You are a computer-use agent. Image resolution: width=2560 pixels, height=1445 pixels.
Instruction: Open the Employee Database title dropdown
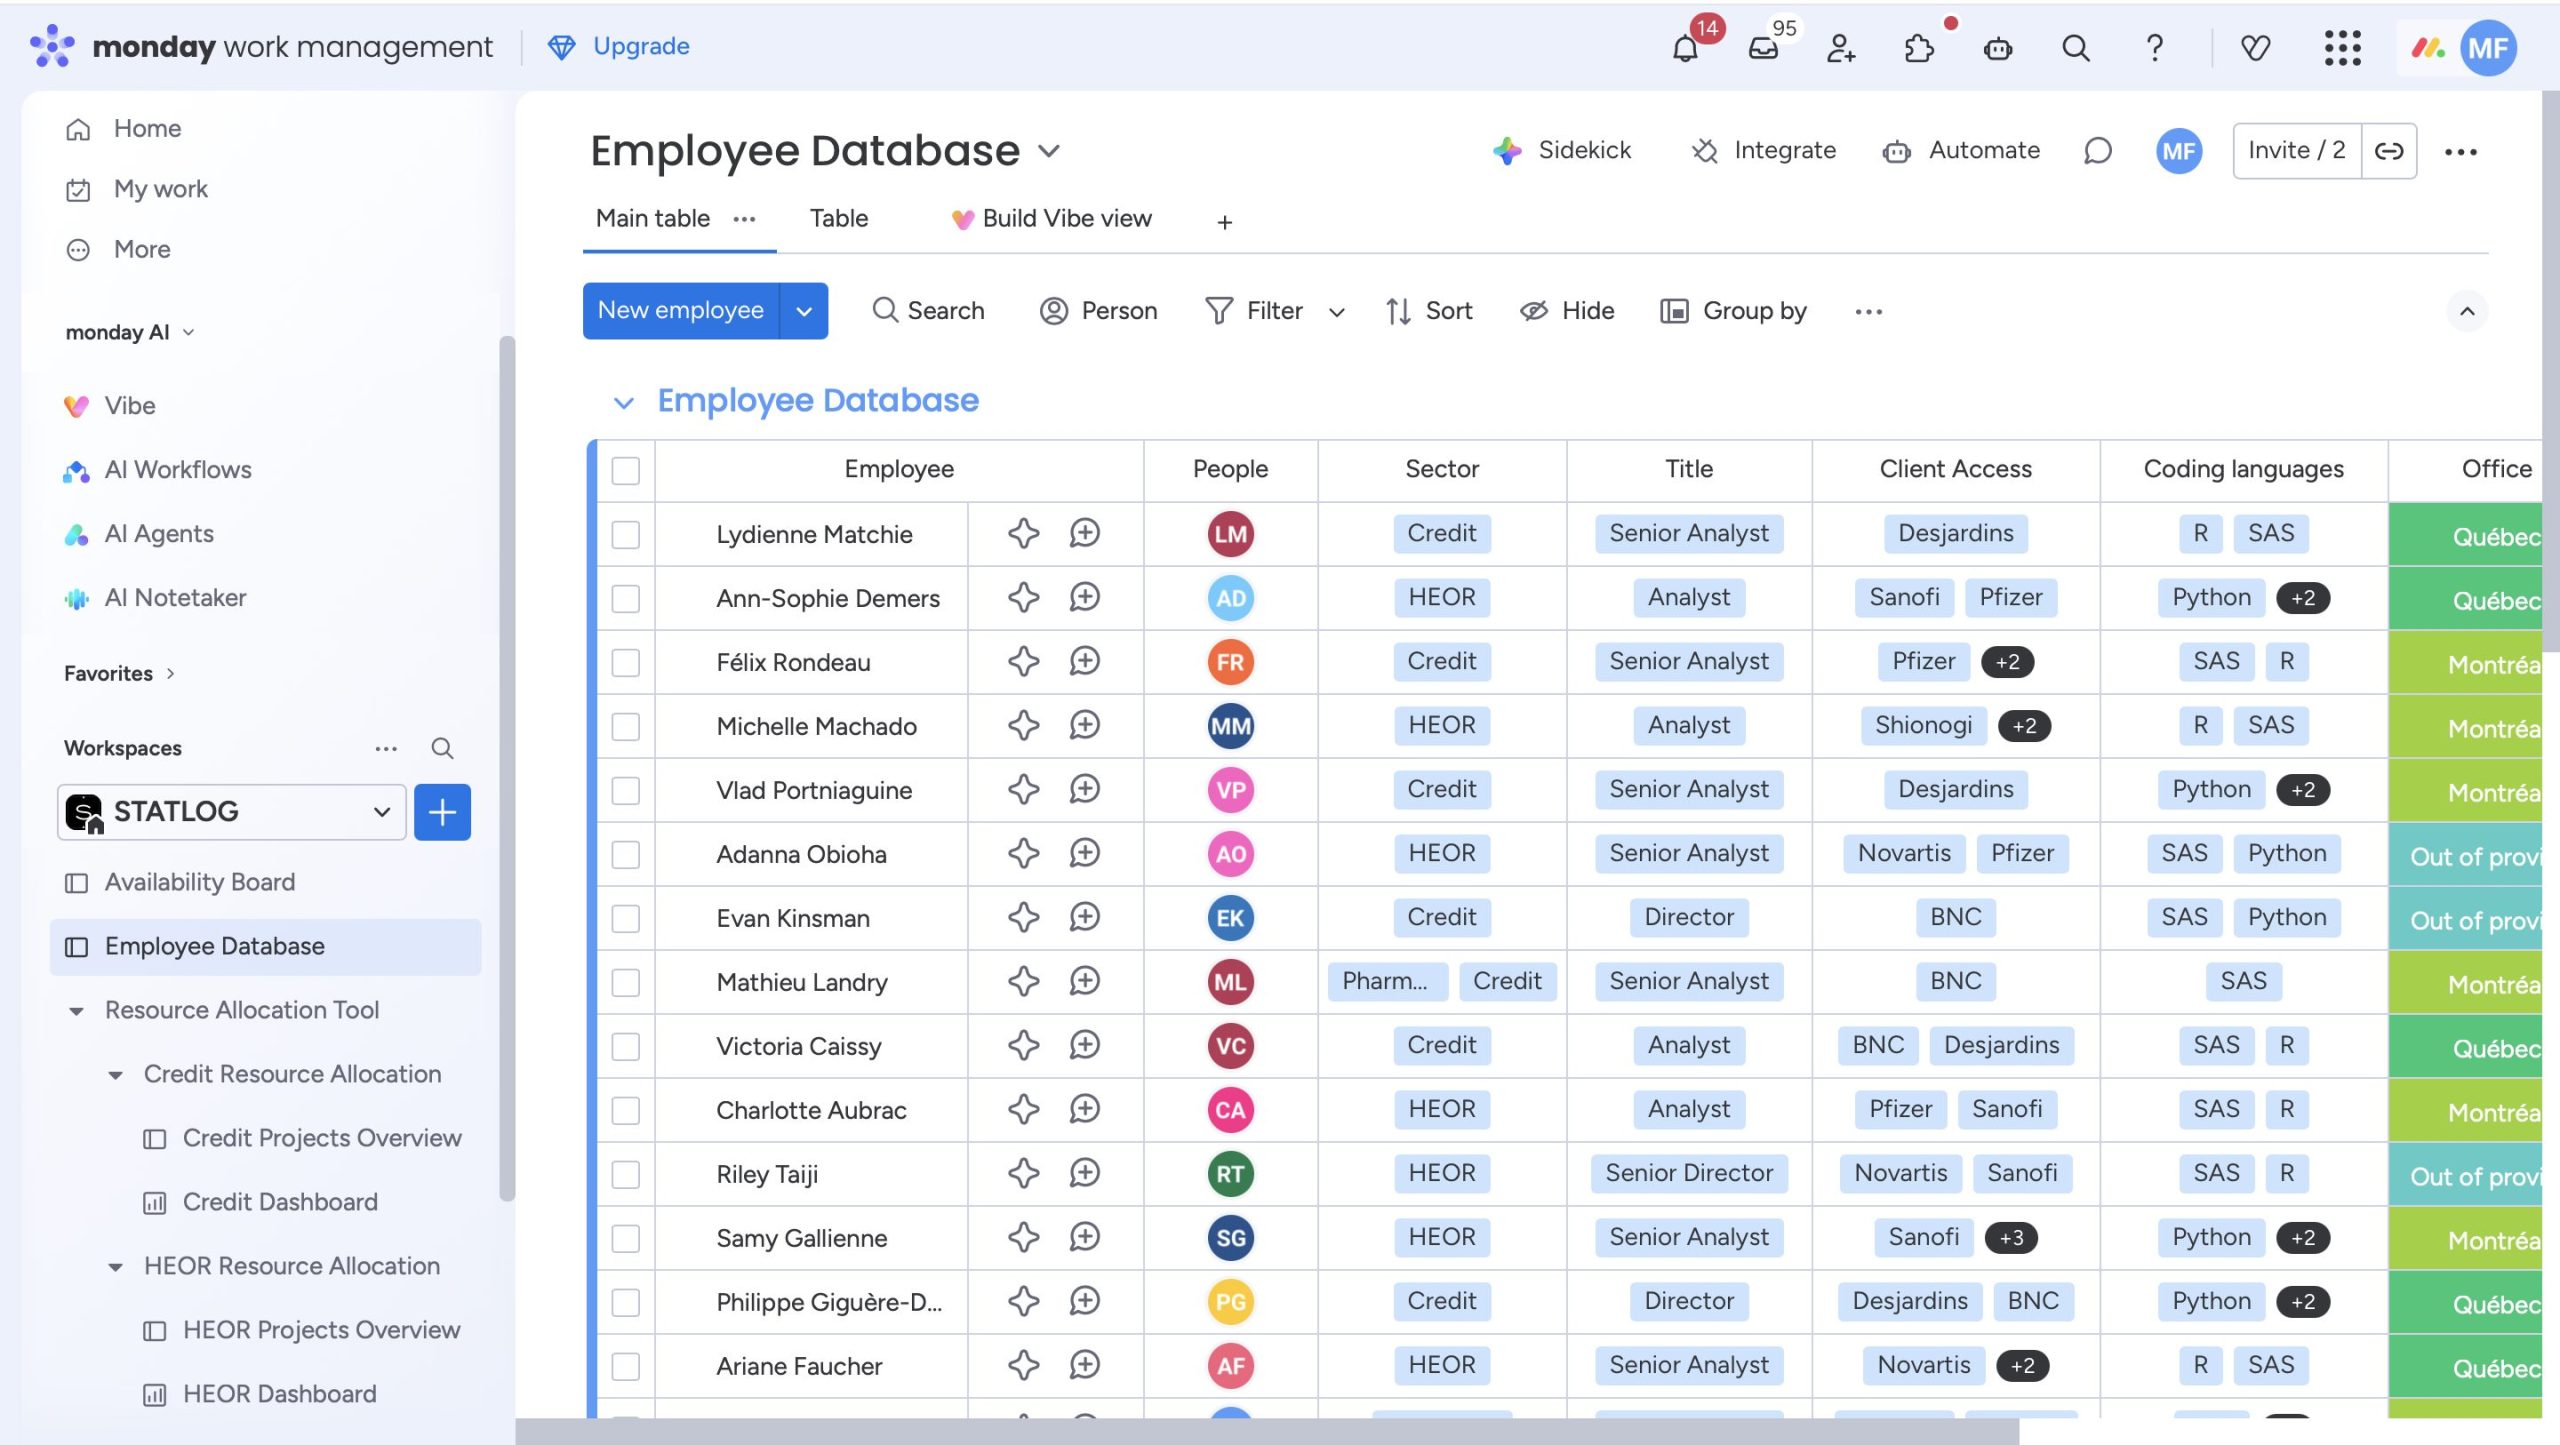[1048, 152]
